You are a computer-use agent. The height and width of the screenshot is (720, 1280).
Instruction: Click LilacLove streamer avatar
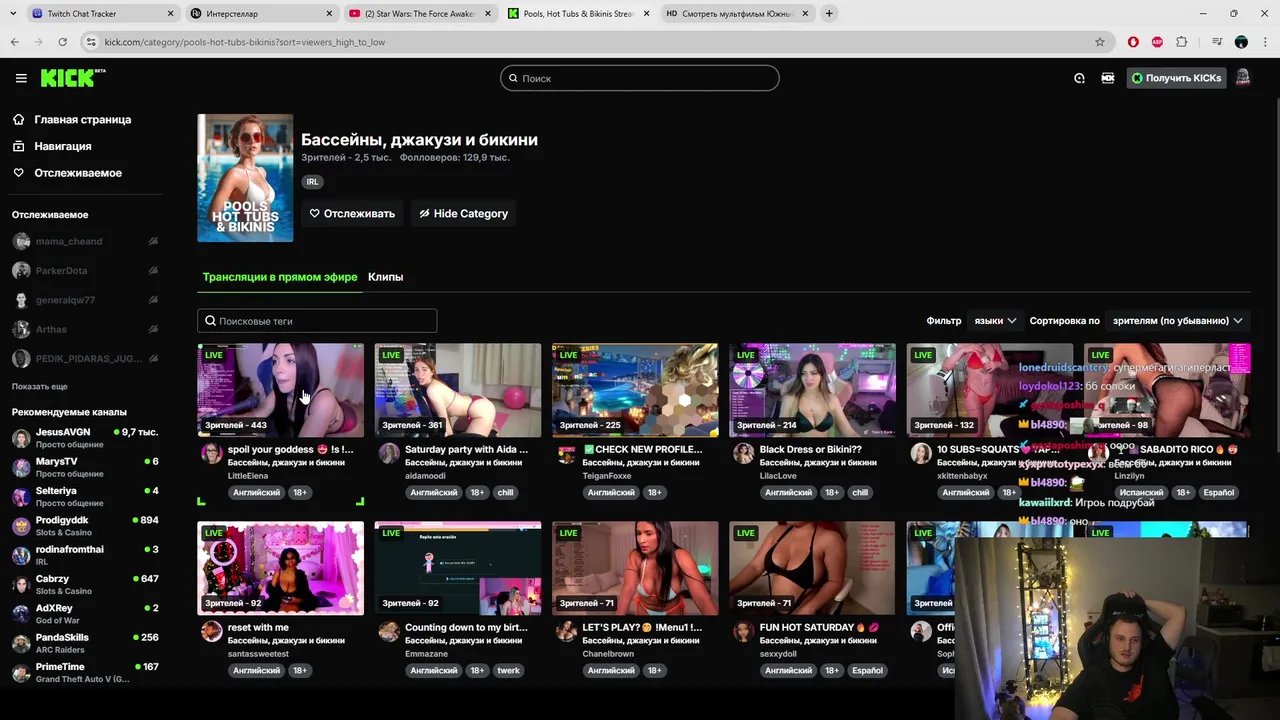coord(743,453)
